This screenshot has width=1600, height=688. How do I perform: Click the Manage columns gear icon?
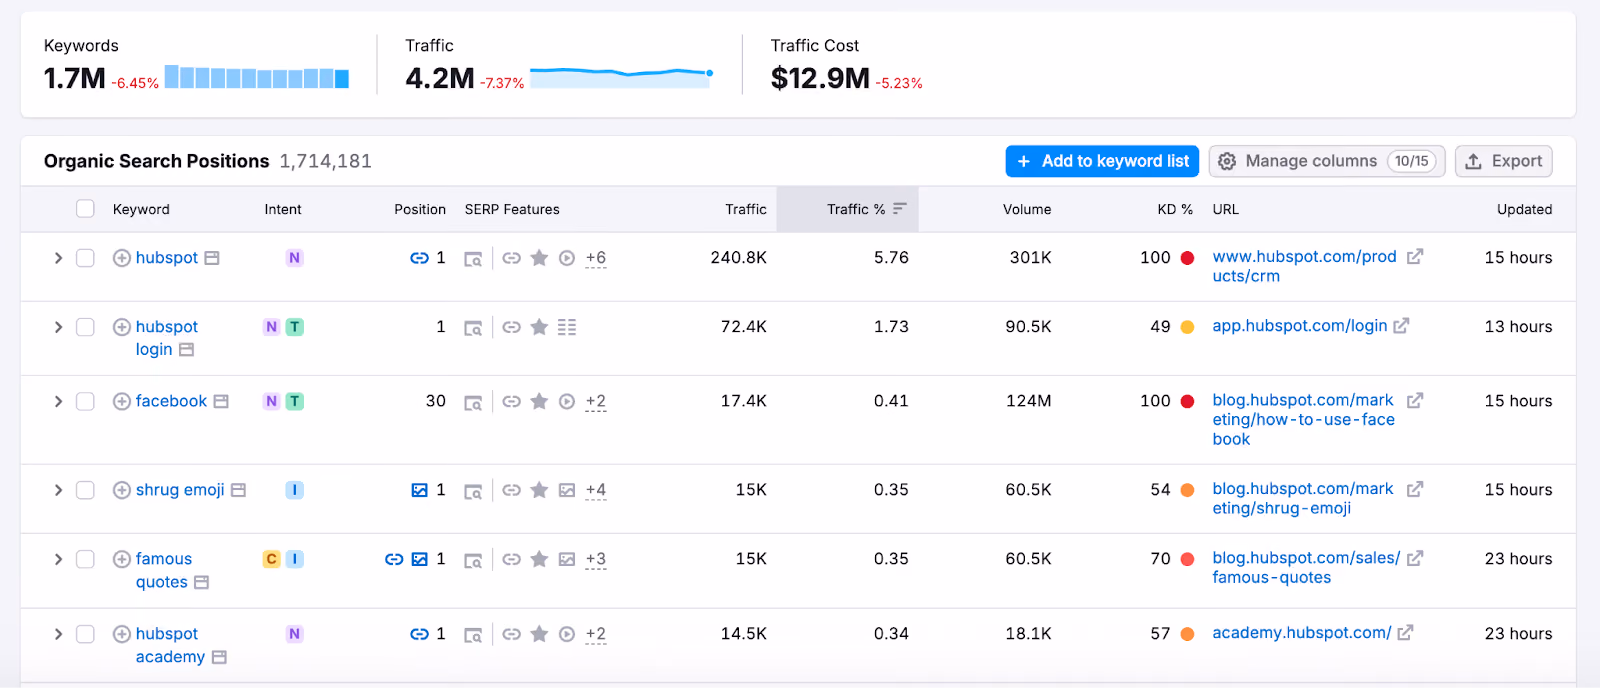pos(1227,161)
